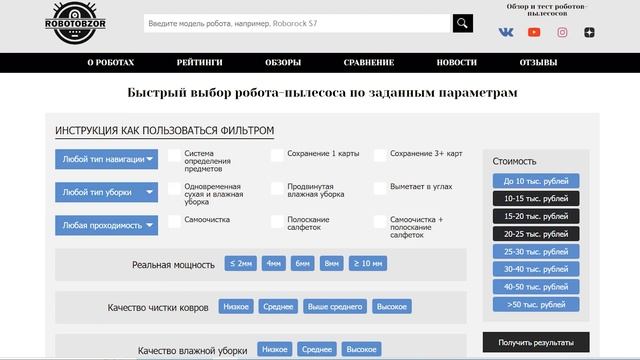Open the YouTube social icon
This screenshot has height=360, width=640.
click(x=534, y=32)
